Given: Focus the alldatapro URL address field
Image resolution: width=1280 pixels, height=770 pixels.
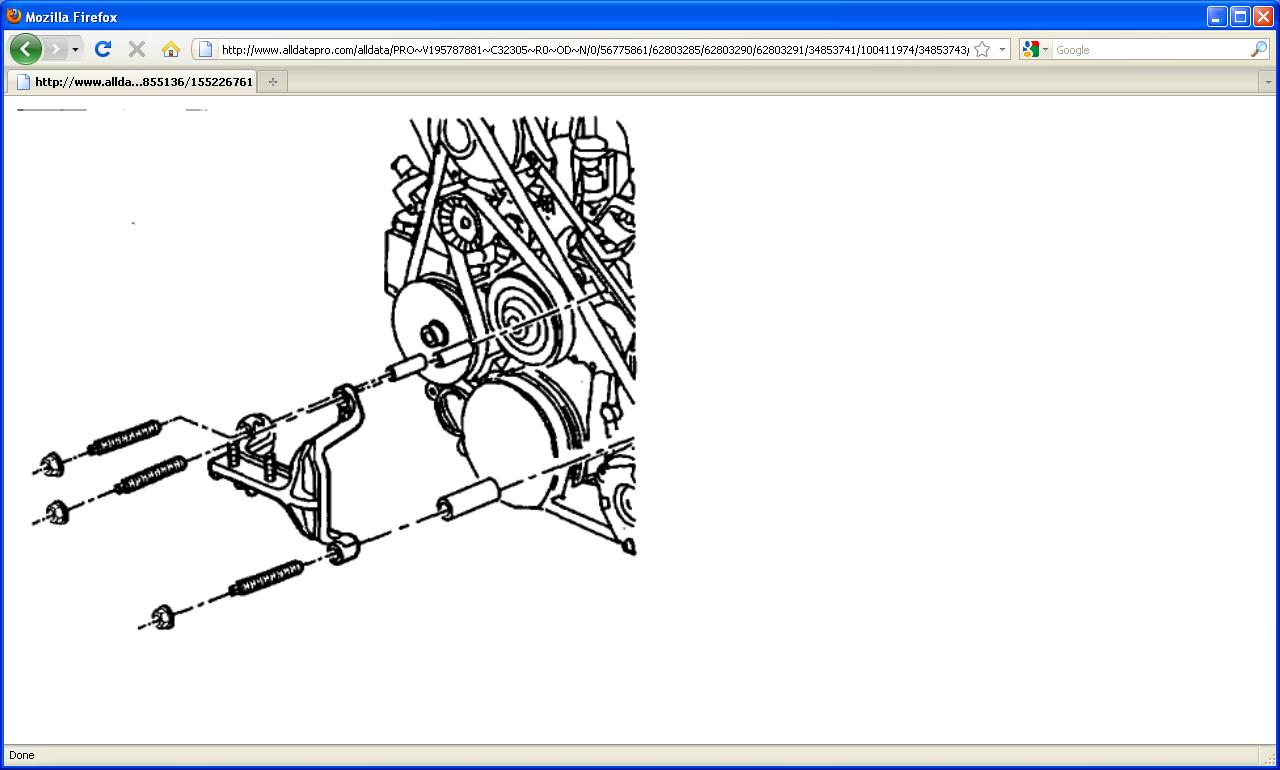Looking at the screenshot, I should [x=594, y=49].
